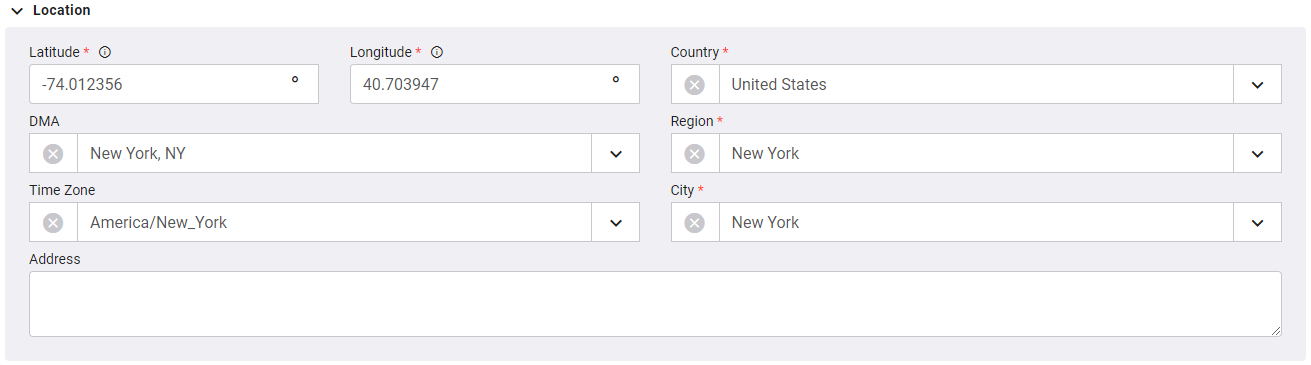This screenshot has height=365, width=1311.
Task: Click the Location section header label
Action: 61,11
